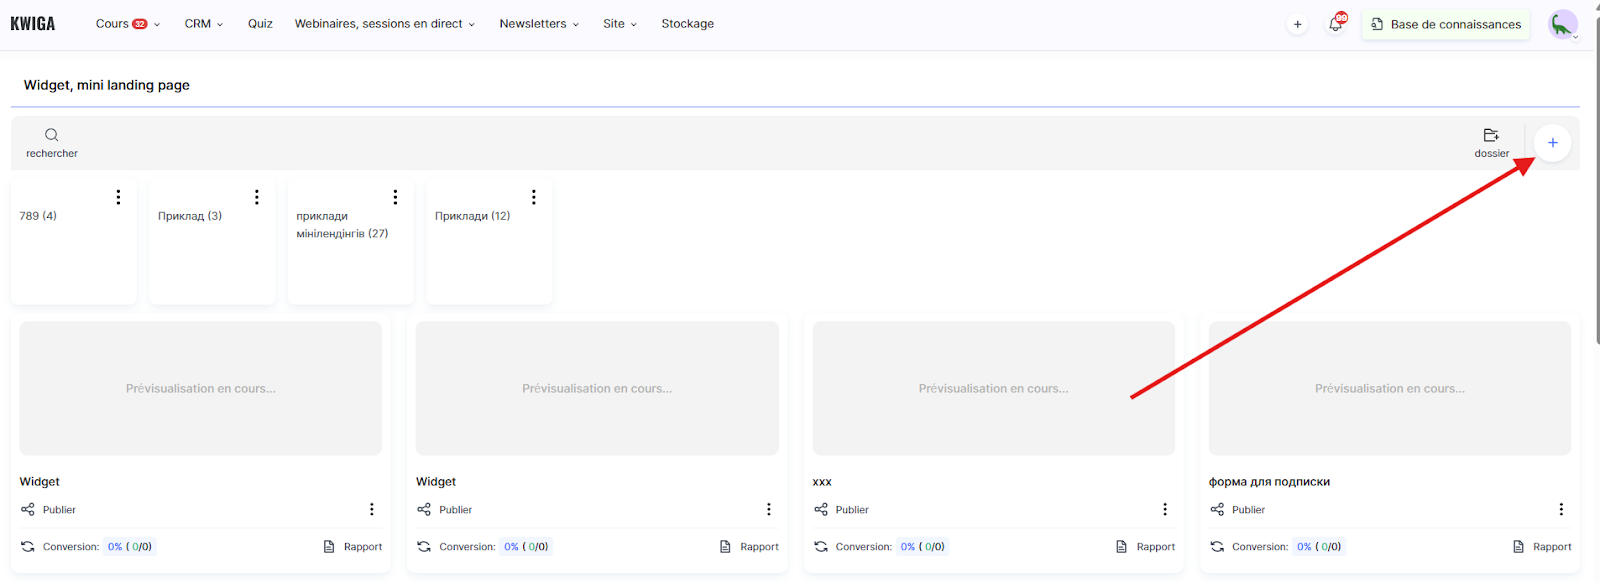
Task: Open three-dot menu on Приклади (12) folder
Action: pos(534,197)
